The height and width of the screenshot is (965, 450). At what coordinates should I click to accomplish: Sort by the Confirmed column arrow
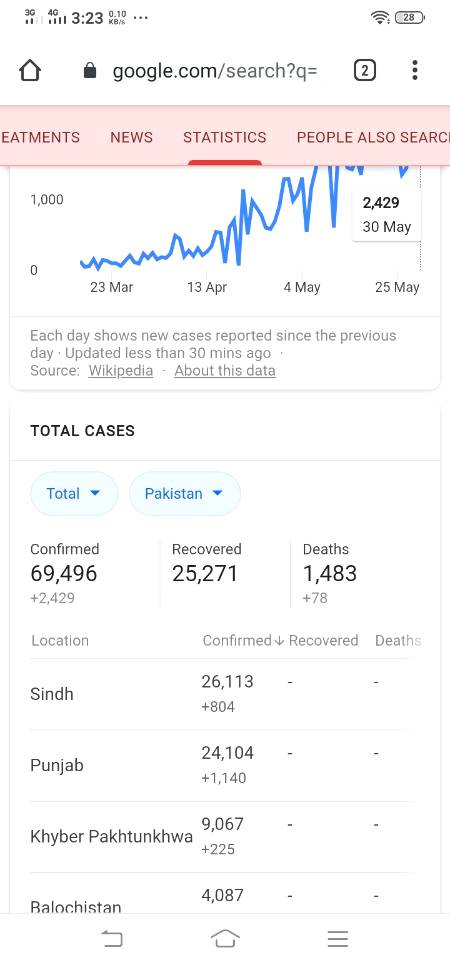[279, 641]
